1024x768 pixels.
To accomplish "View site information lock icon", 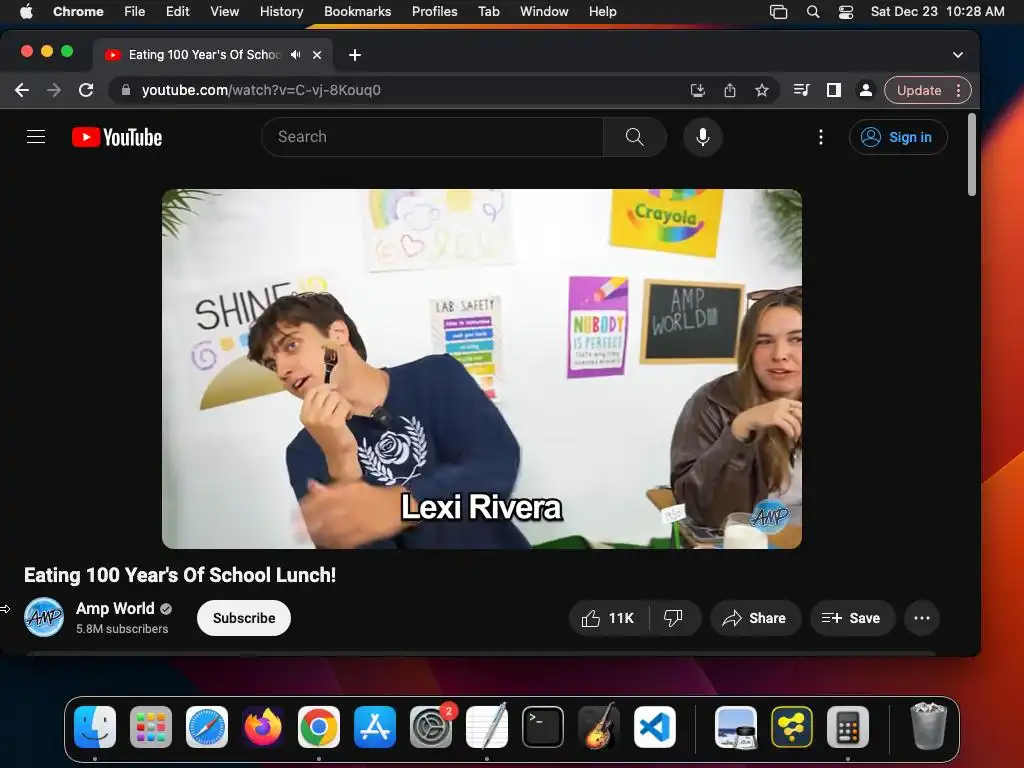I will [125, 90].
